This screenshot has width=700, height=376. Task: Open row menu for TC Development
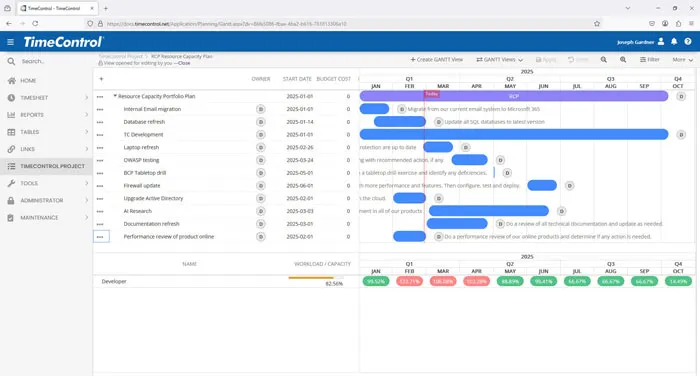(x=100, y=135)
